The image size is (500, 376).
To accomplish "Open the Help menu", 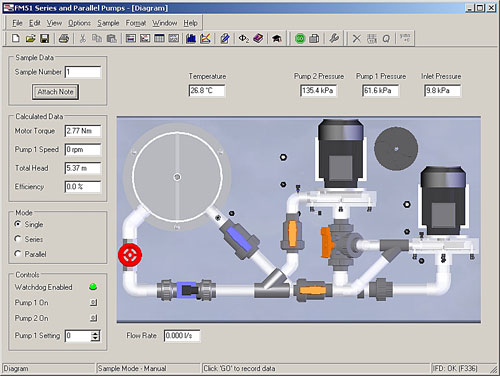I will [190, 23].
